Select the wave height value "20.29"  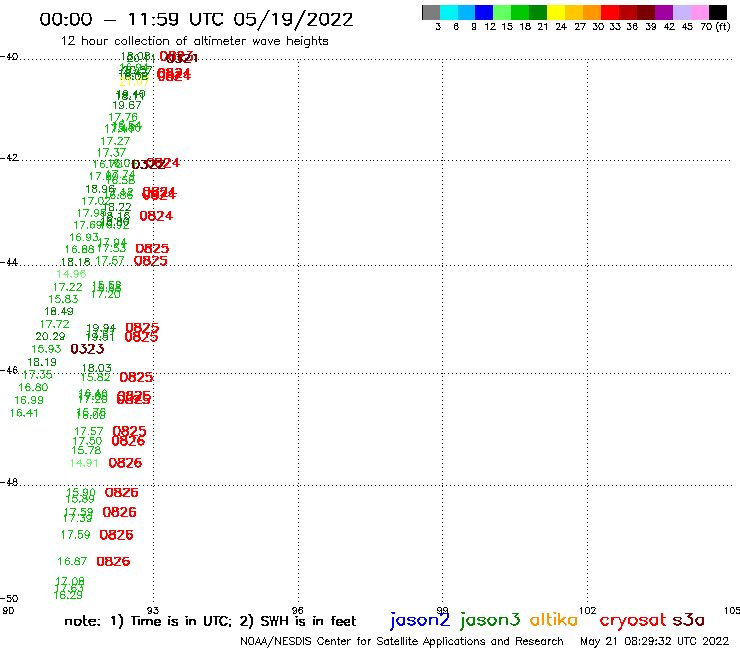[x=50, y=336]
